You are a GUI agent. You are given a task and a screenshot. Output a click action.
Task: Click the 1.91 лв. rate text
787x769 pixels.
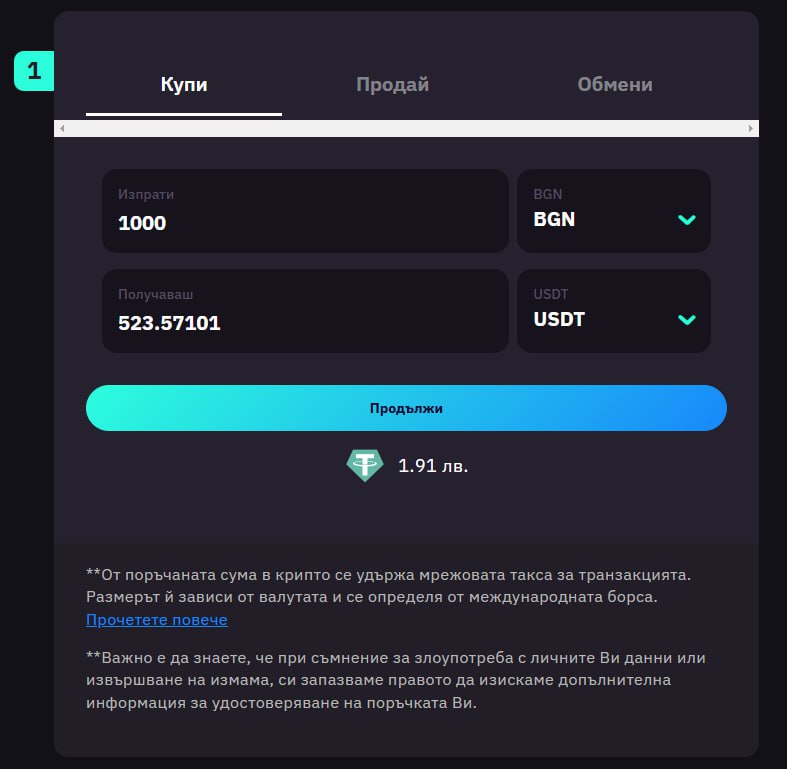click(x=433, y=466)
